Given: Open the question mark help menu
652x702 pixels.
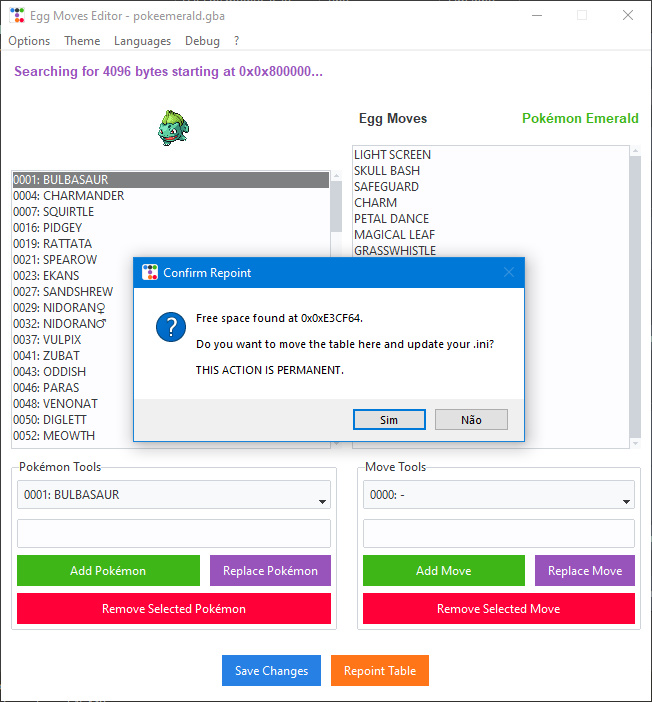Looking at the screenshot, I should tap(237, 41).
